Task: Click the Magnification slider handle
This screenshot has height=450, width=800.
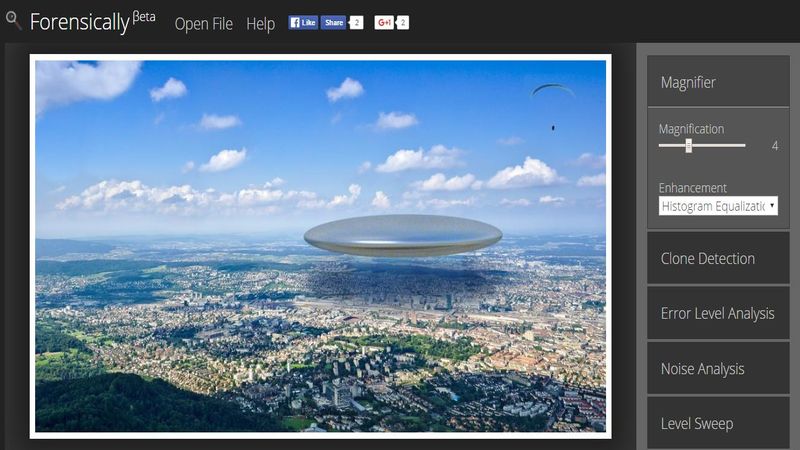Action: (688, 146)
